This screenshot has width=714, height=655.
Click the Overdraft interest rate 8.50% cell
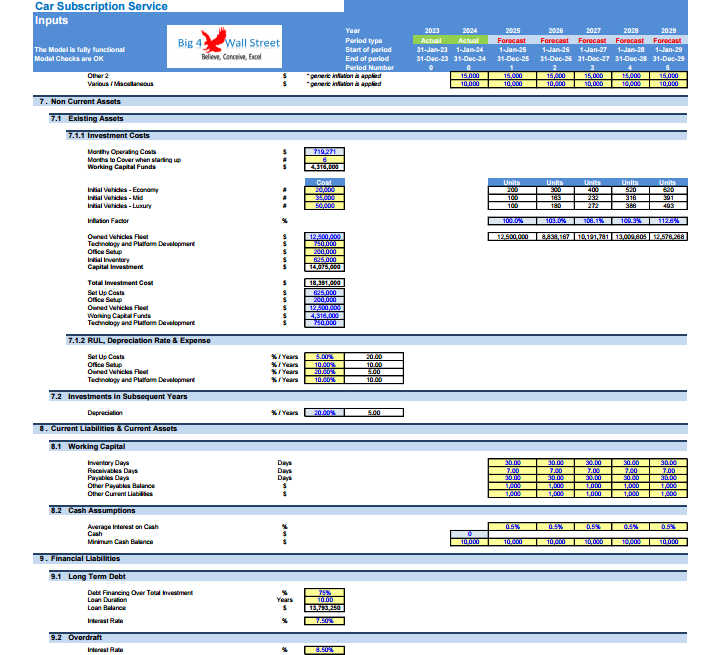pos(324,650)
